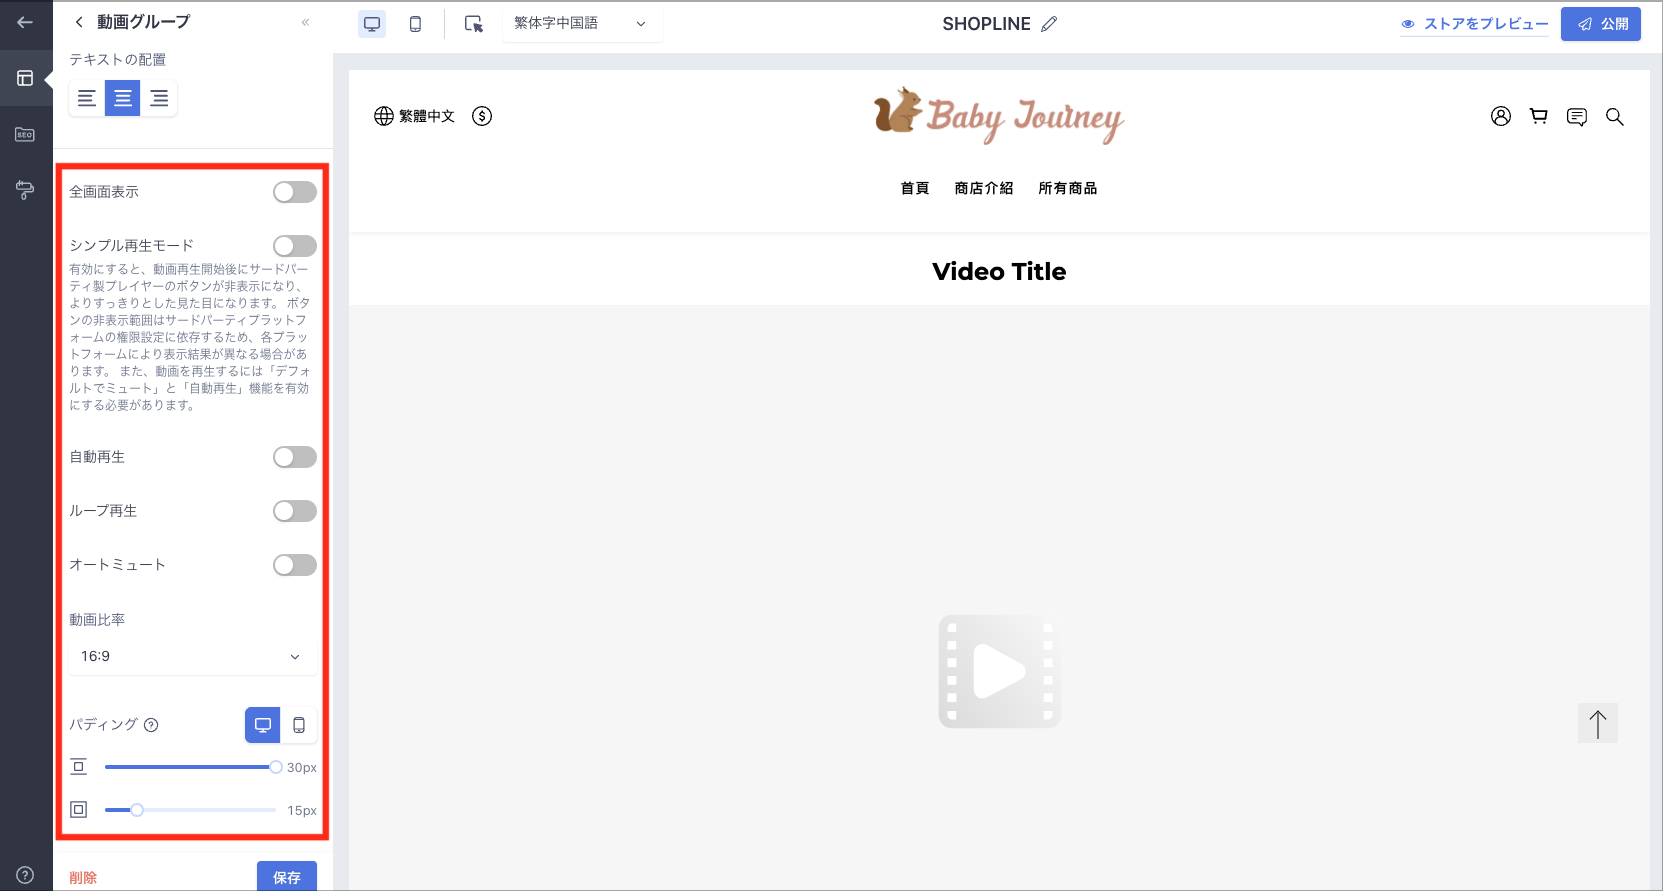Click the 公開 publish button
The width and height of the screenshot is (1663, 891).
[1600, 24]
